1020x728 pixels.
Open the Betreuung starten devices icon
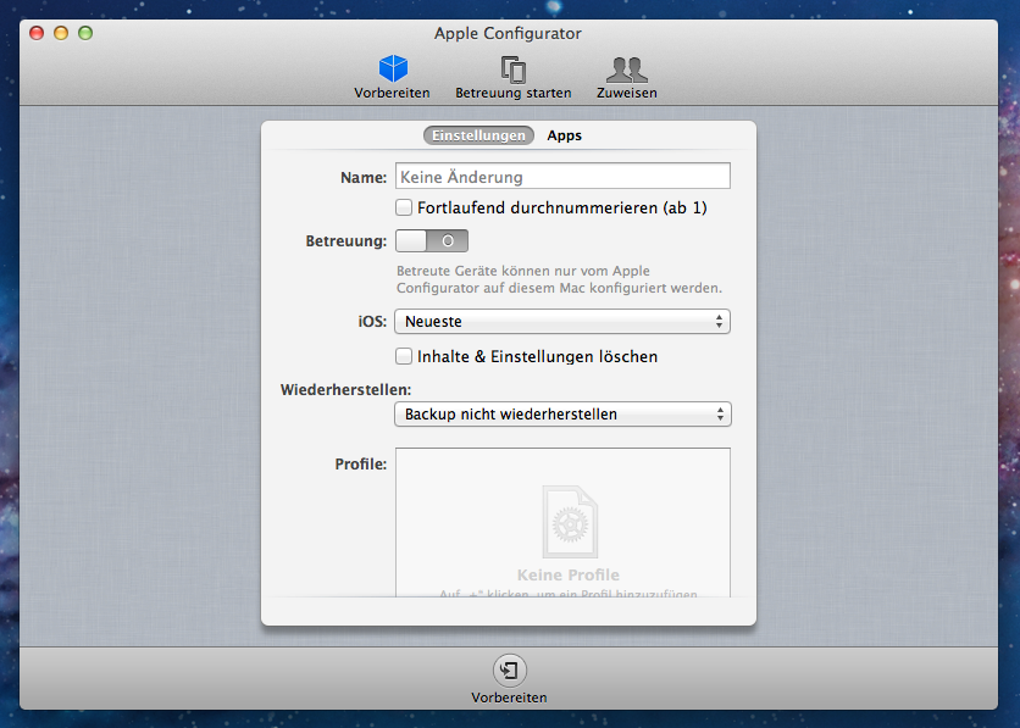point(513,70)
